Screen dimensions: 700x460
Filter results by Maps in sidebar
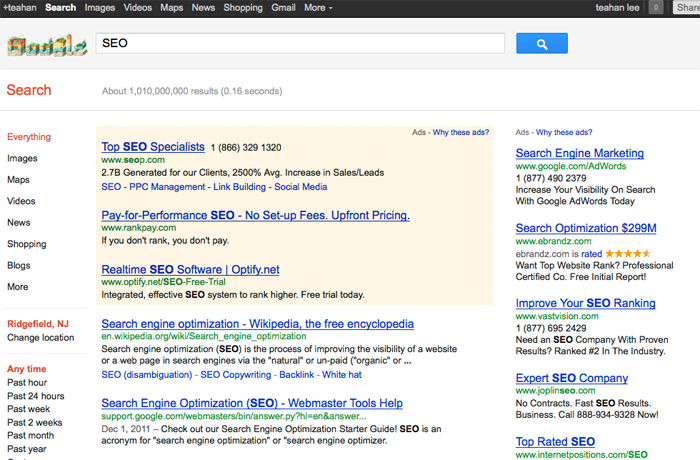click(18, 180)
